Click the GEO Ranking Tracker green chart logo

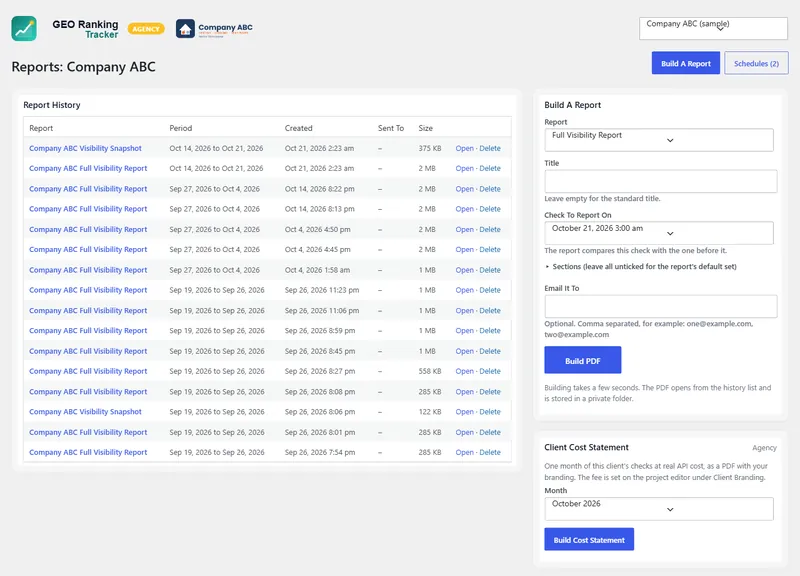point(24,29)
